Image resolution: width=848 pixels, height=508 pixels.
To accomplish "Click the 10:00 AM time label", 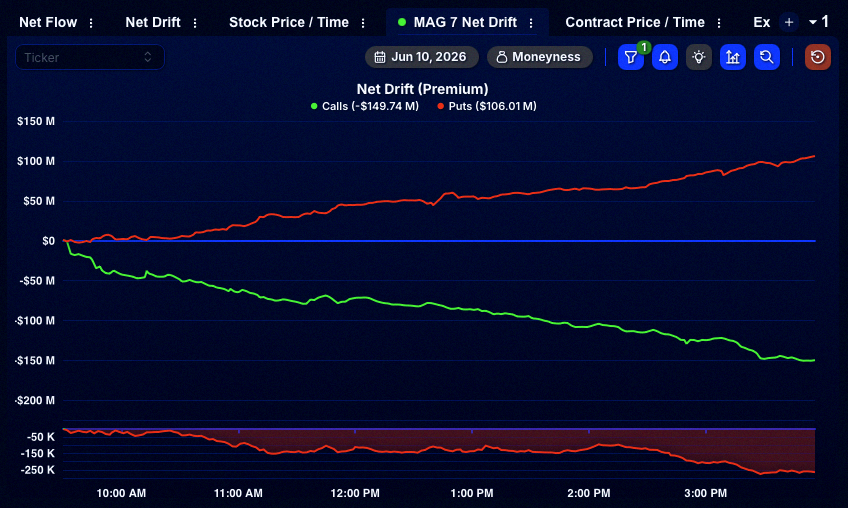I will click(121, 493).
